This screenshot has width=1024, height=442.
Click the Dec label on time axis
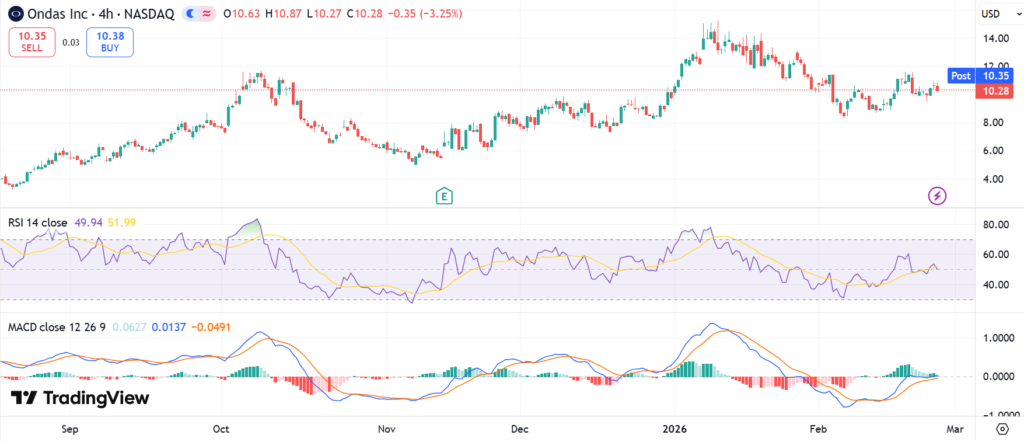tap(519, 429)
